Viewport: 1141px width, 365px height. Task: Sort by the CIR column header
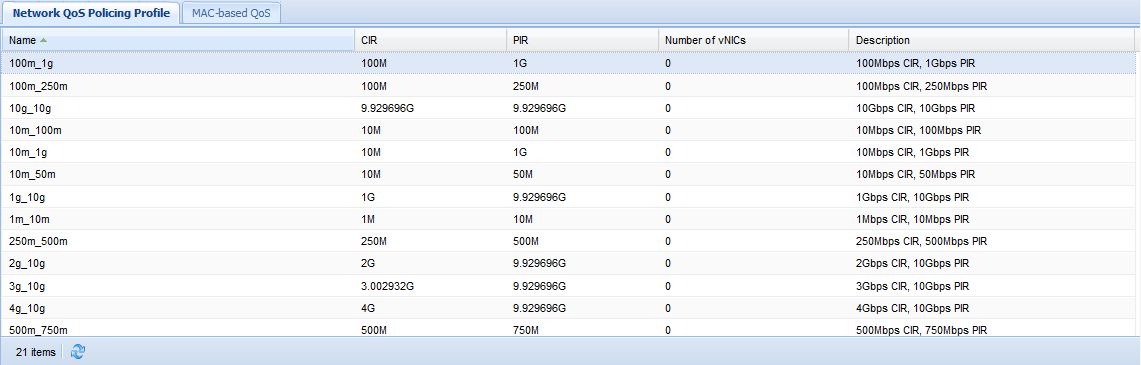pos(430,40)
